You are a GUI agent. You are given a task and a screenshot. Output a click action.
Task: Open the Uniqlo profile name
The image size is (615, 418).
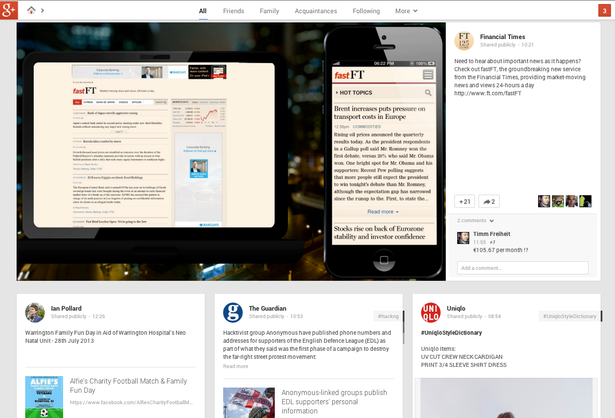[456, 308]
